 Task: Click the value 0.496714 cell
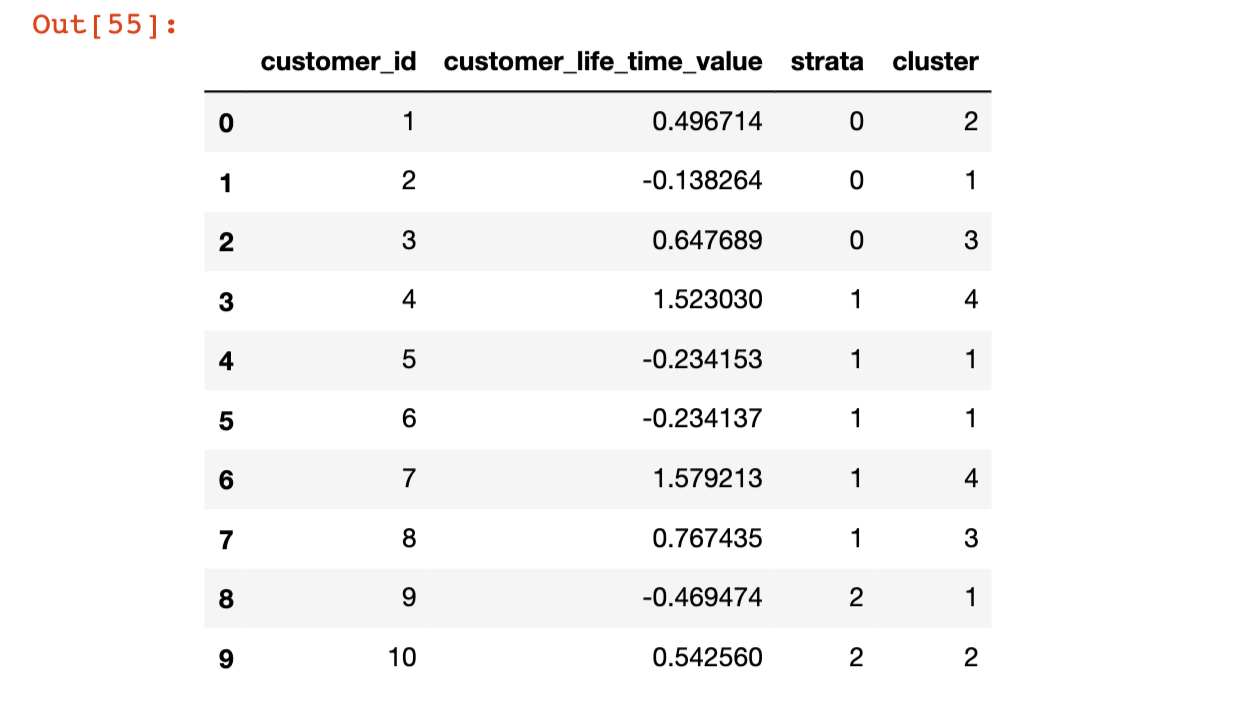[707, 122]
